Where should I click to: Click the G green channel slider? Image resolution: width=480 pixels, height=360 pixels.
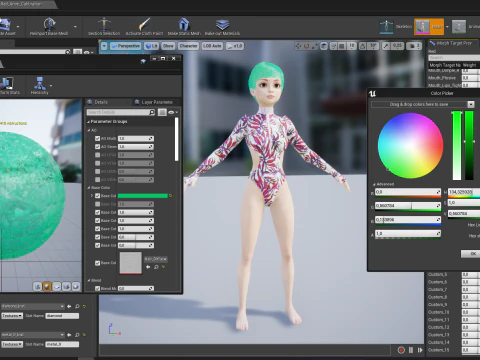408,206
